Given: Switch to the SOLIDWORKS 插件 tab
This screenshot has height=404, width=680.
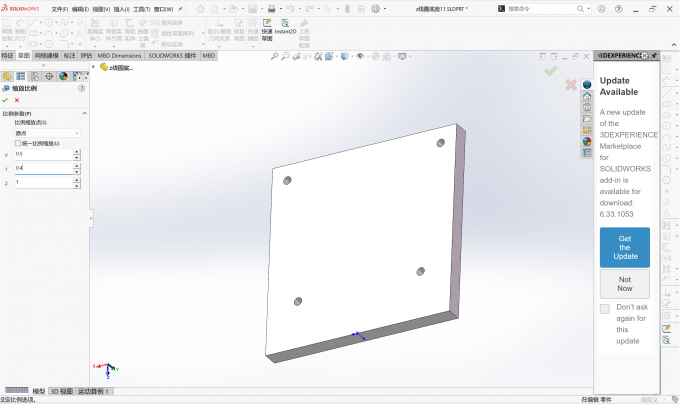Looking at the screenshot, I should 172,55.
